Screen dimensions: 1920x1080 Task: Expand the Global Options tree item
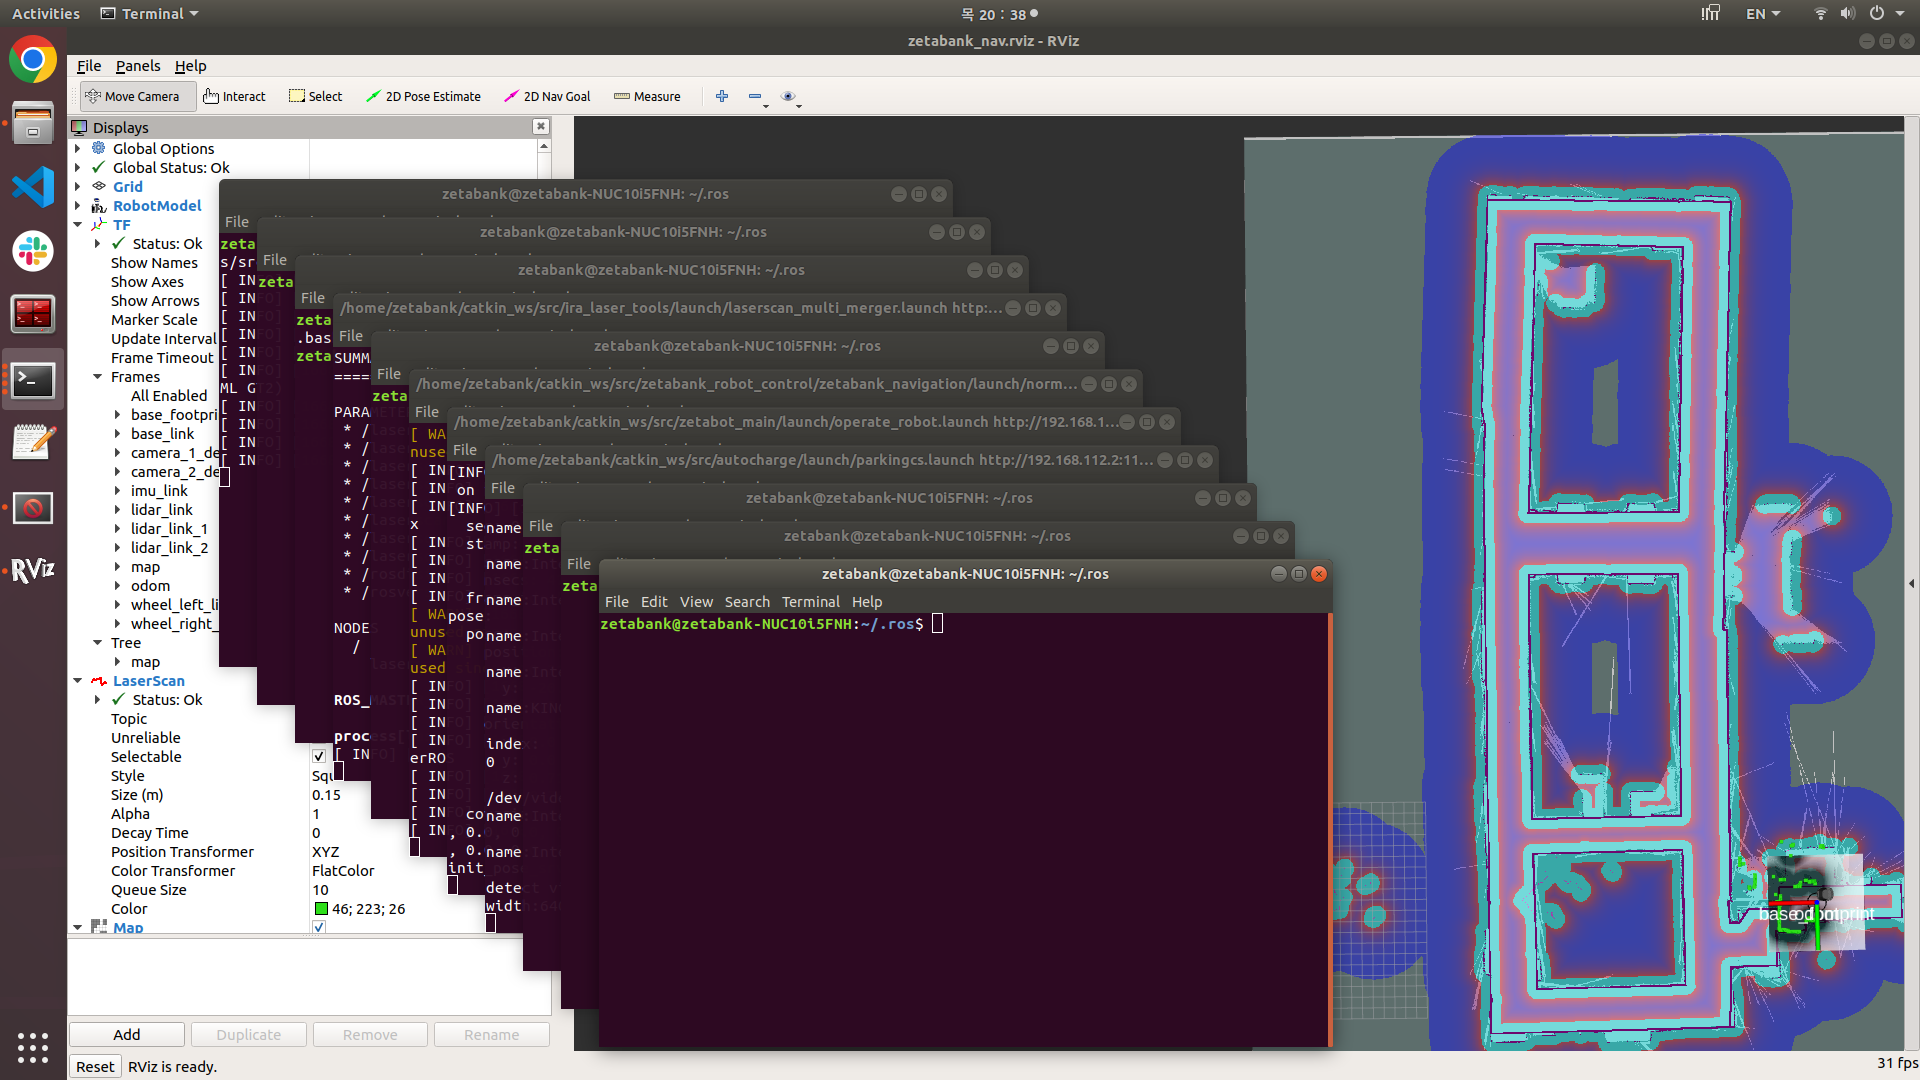(78, 149)
